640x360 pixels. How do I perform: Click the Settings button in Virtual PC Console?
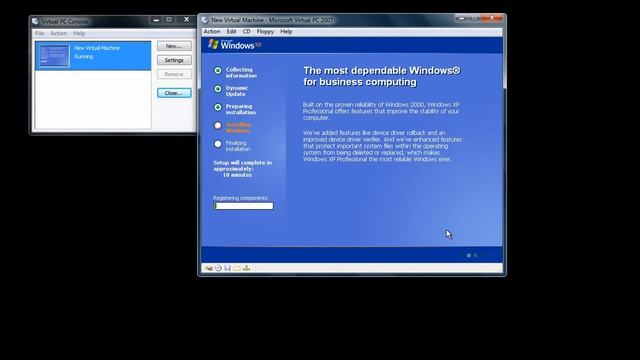(x=174, y=60)
